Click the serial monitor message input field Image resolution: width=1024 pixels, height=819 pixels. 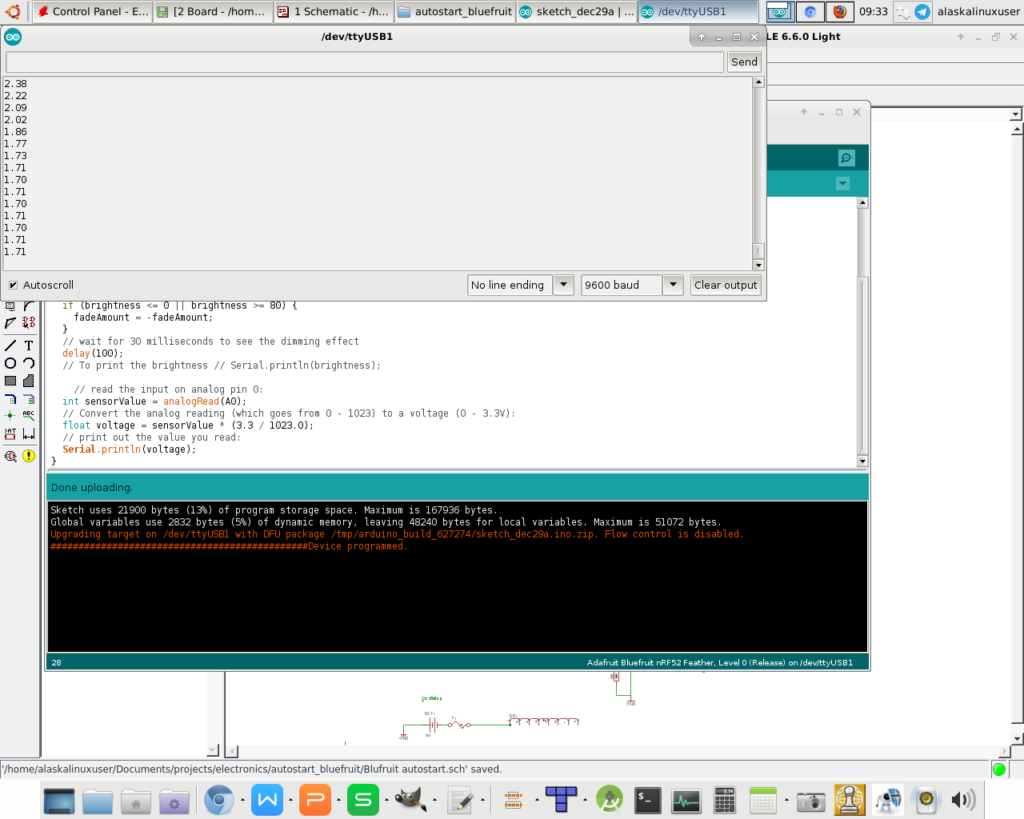[364, 62]
